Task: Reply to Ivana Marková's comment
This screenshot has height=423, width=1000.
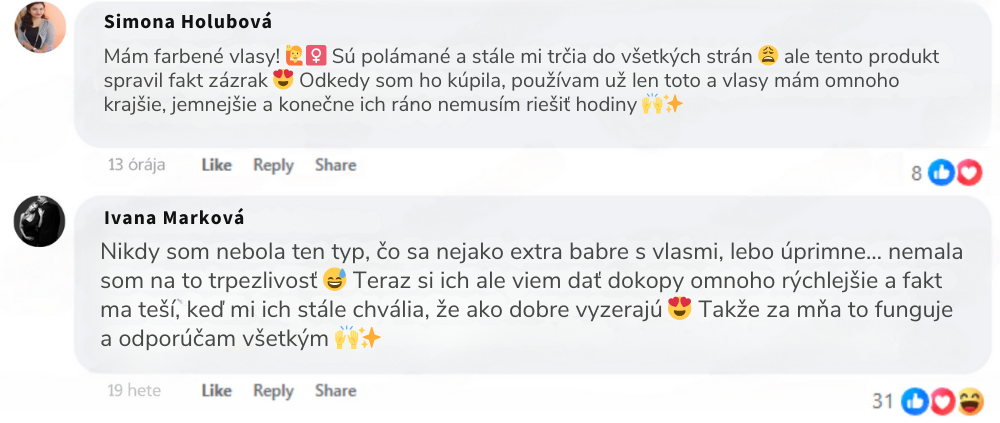Action: click(x=273, y=391)
